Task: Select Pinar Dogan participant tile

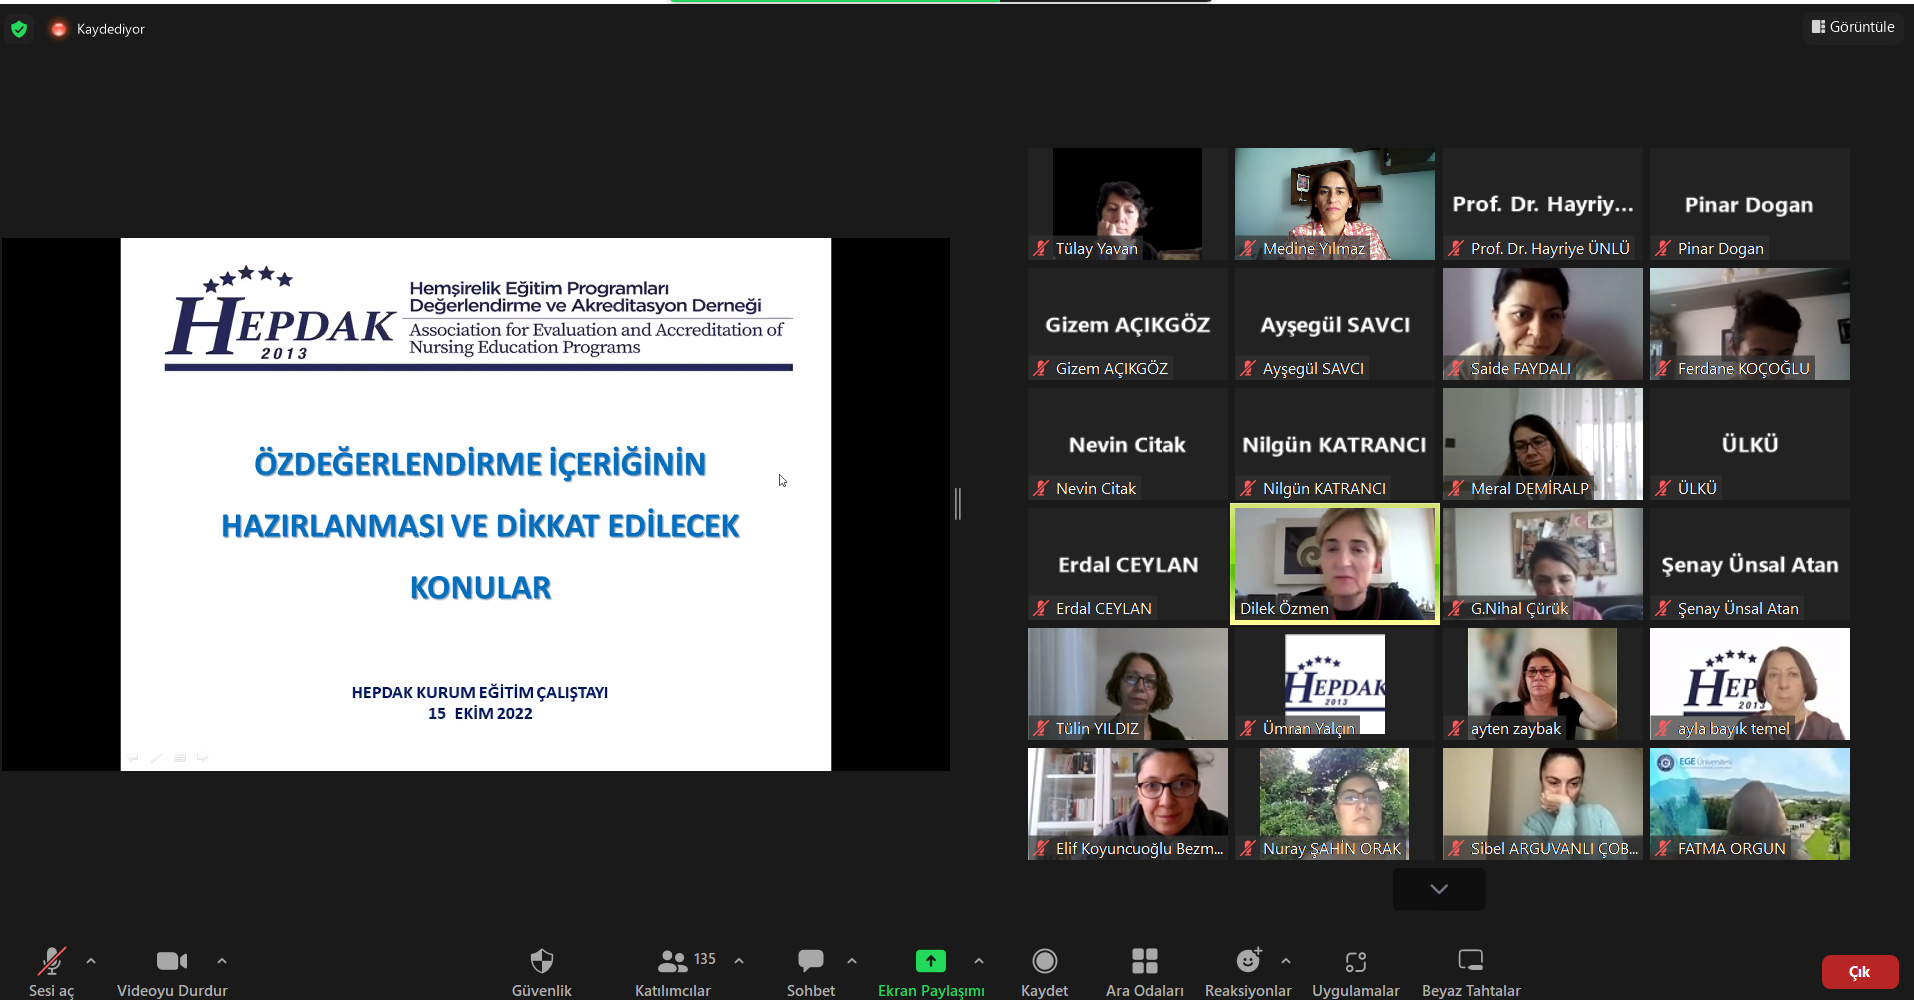Action: [x=1750, y=204]
